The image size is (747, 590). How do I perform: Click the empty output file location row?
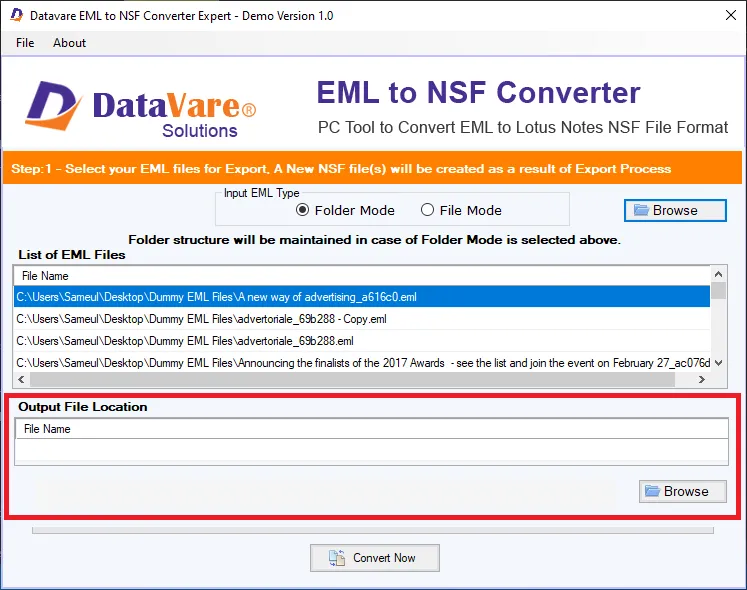pyautogui.click(x=371, y=451)
